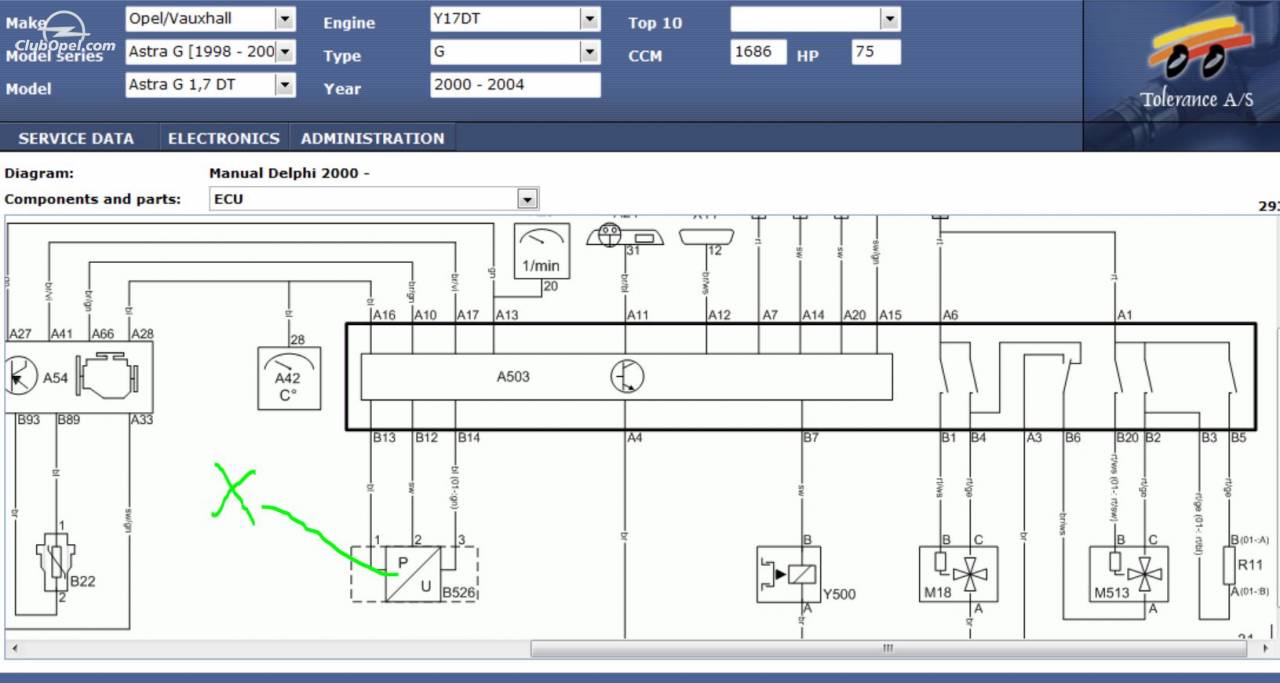Expand the Top 10 dropdown
1280x683 pixels.
coord(815,18)
